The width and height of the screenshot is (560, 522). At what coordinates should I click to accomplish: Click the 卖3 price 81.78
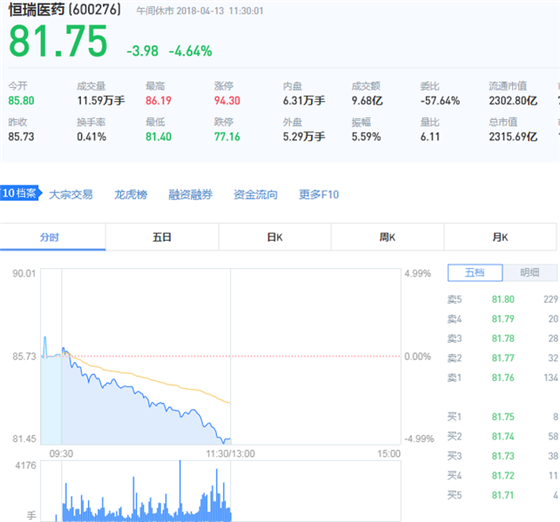[503, 338]
